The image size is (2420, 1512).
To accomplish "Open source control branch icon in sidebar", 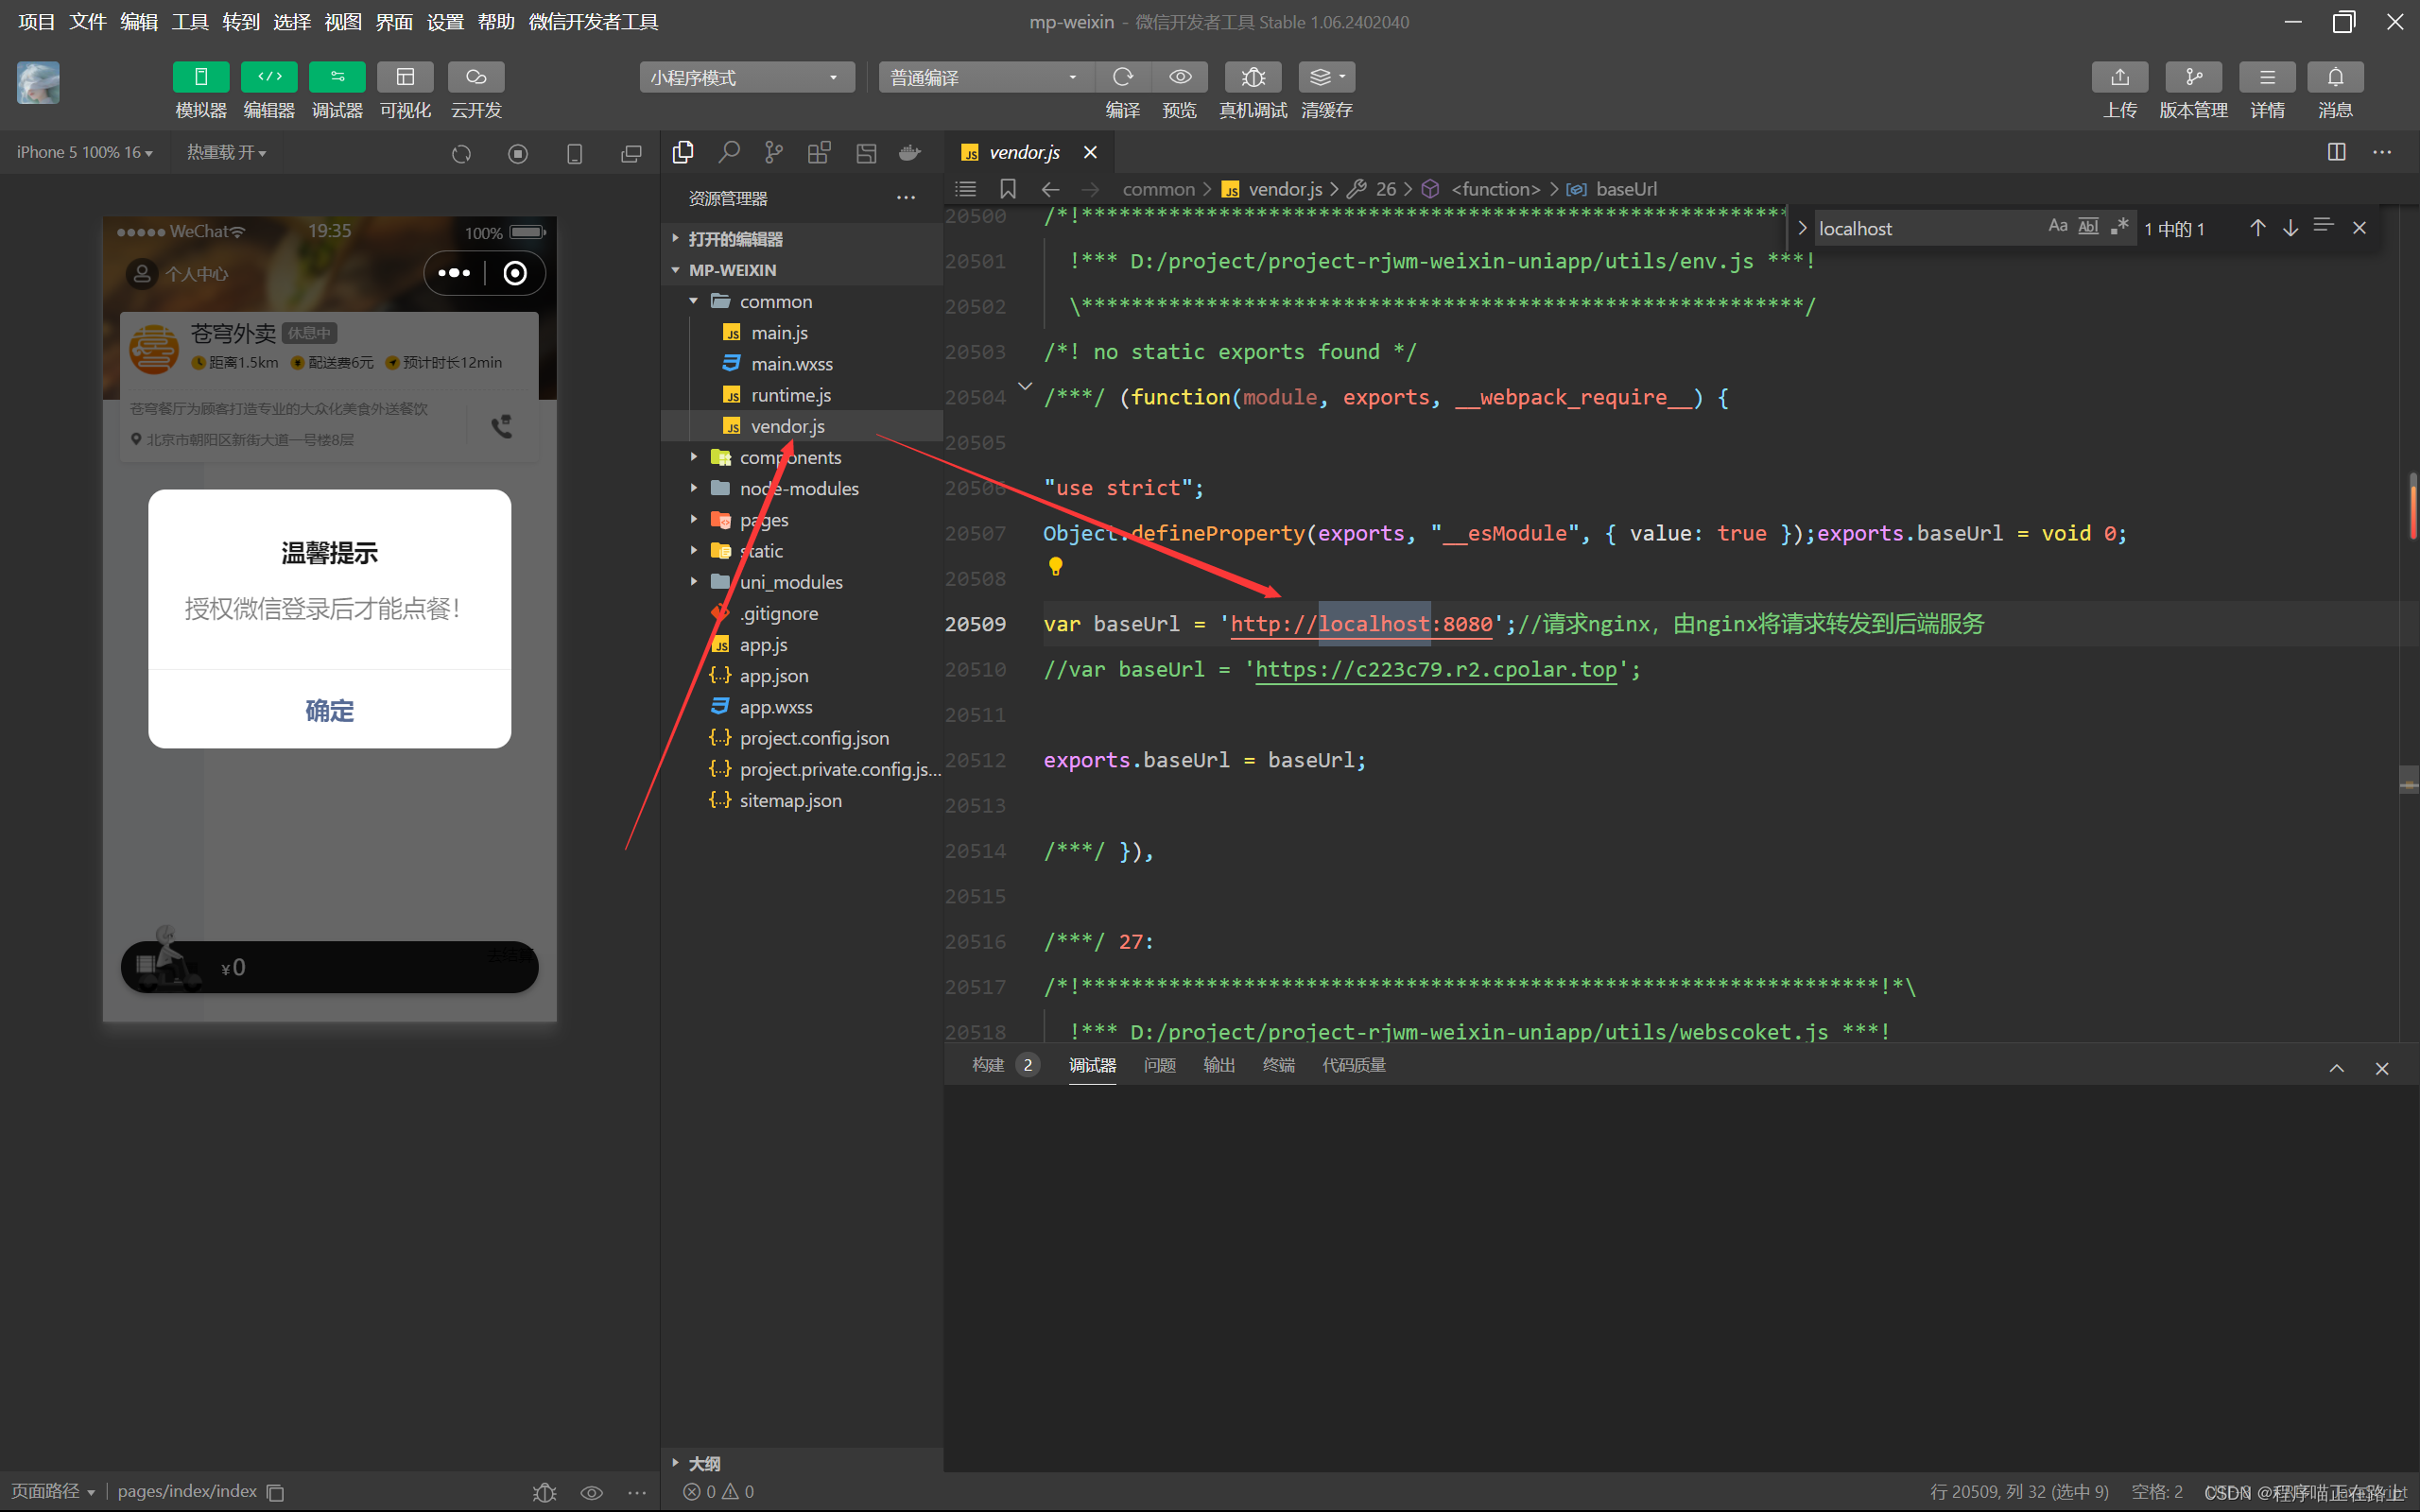I will [773, 152].
